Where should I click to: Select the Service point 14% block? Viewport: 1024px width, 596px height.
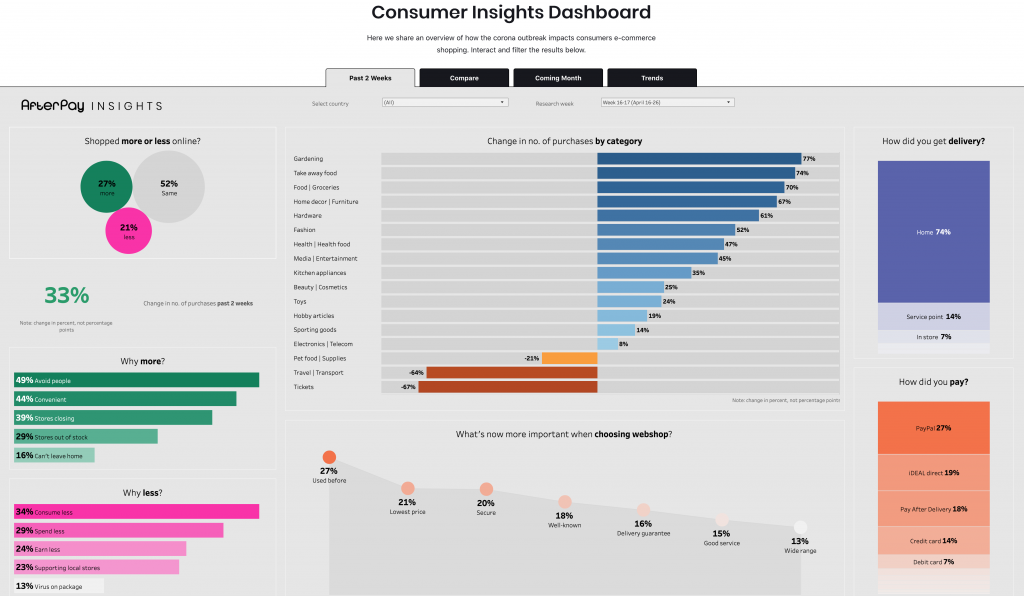tap(933, 317)
